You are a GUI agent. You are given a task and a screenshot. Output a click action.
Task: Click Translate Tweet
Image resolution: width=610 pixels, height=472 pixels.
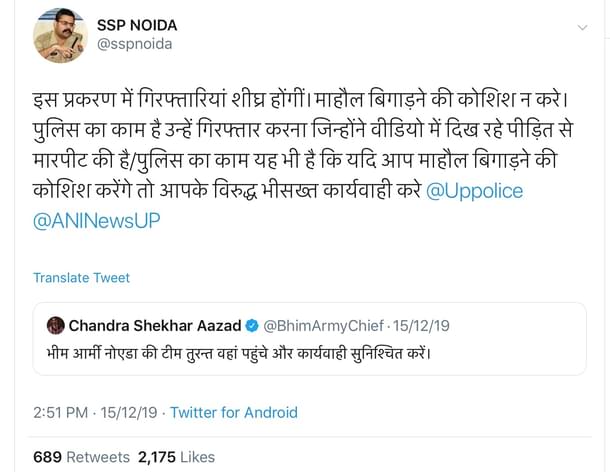click(x=80, y=277)
